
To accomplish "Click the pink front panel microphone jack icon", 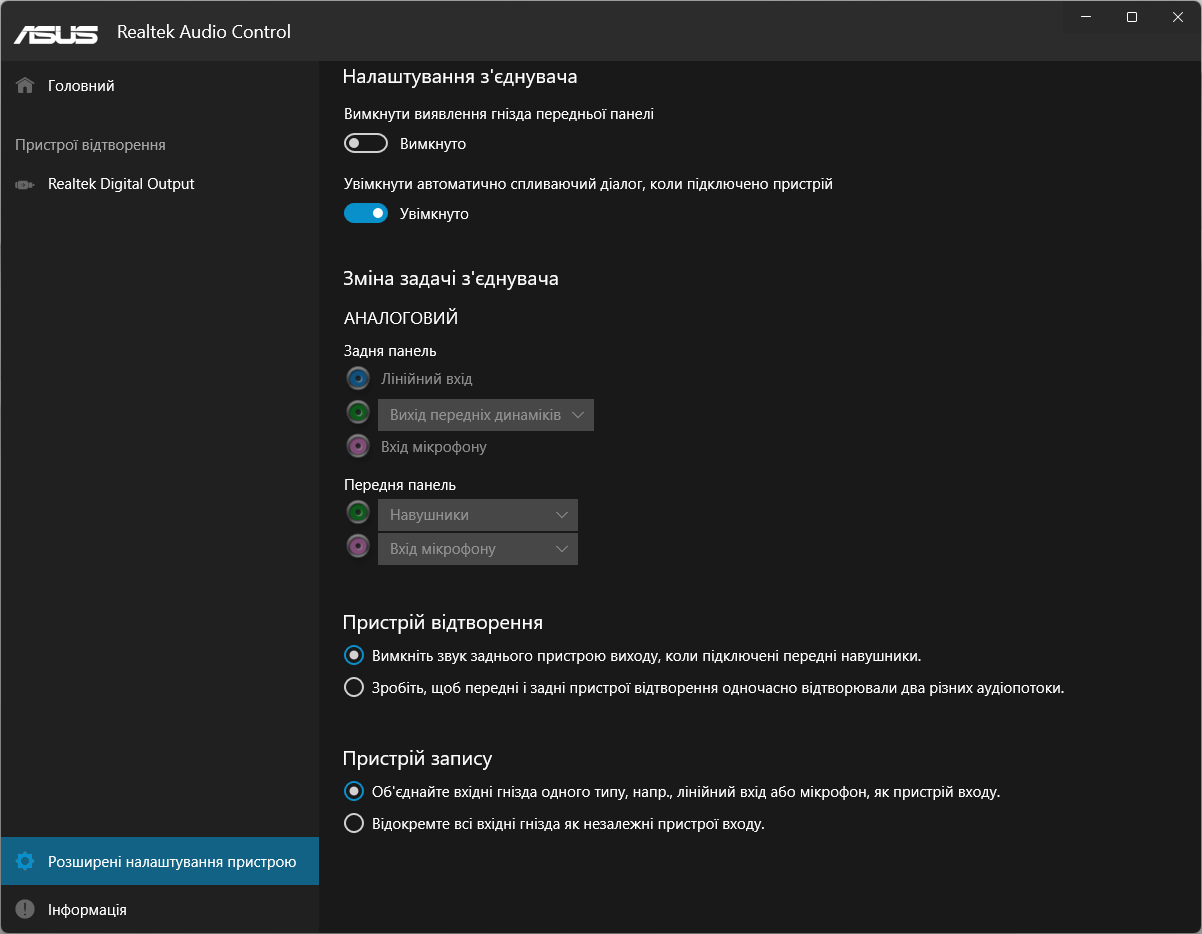I will tap(358, 546).
